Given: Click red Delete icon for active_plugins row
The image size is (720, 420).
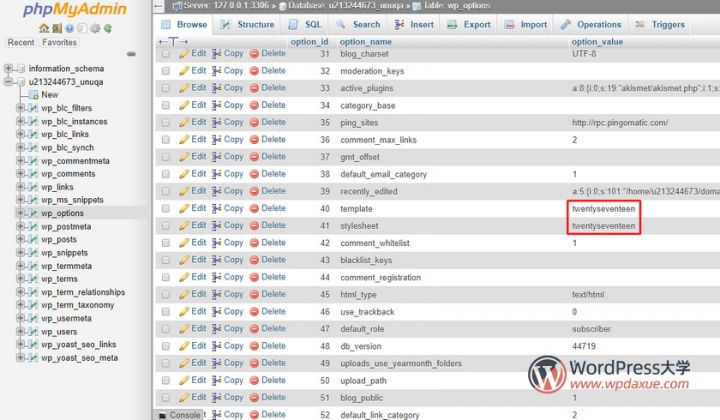Looking at the screenshot, I should point(254,88).
